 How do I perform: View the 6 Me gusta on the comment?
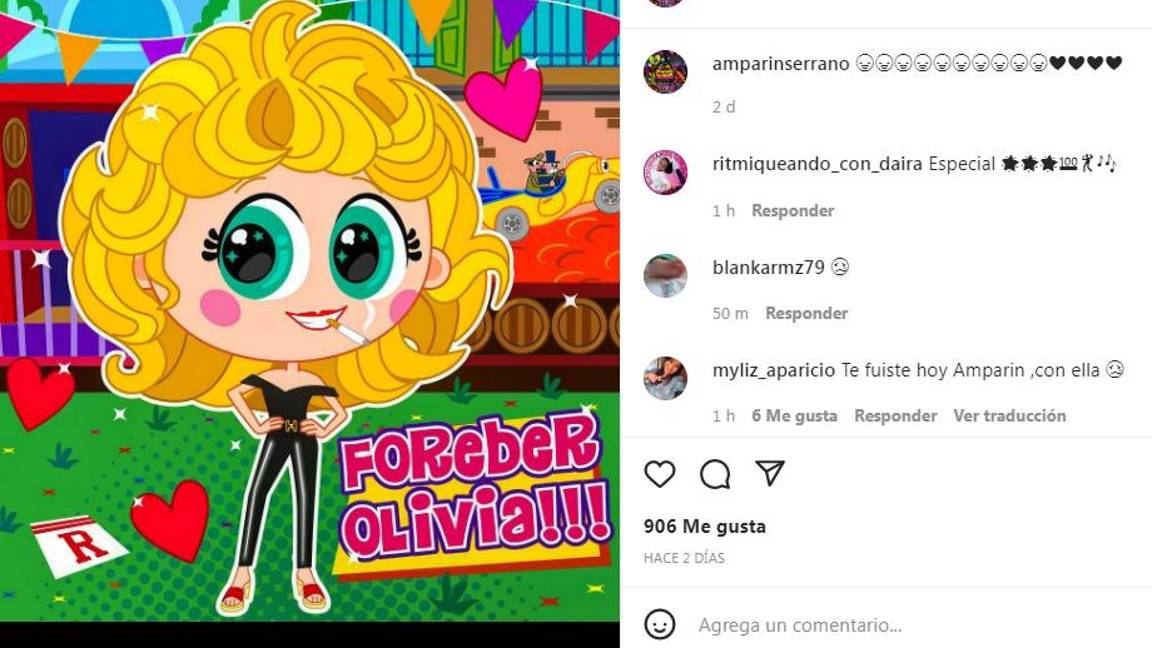tap(794, 416)
